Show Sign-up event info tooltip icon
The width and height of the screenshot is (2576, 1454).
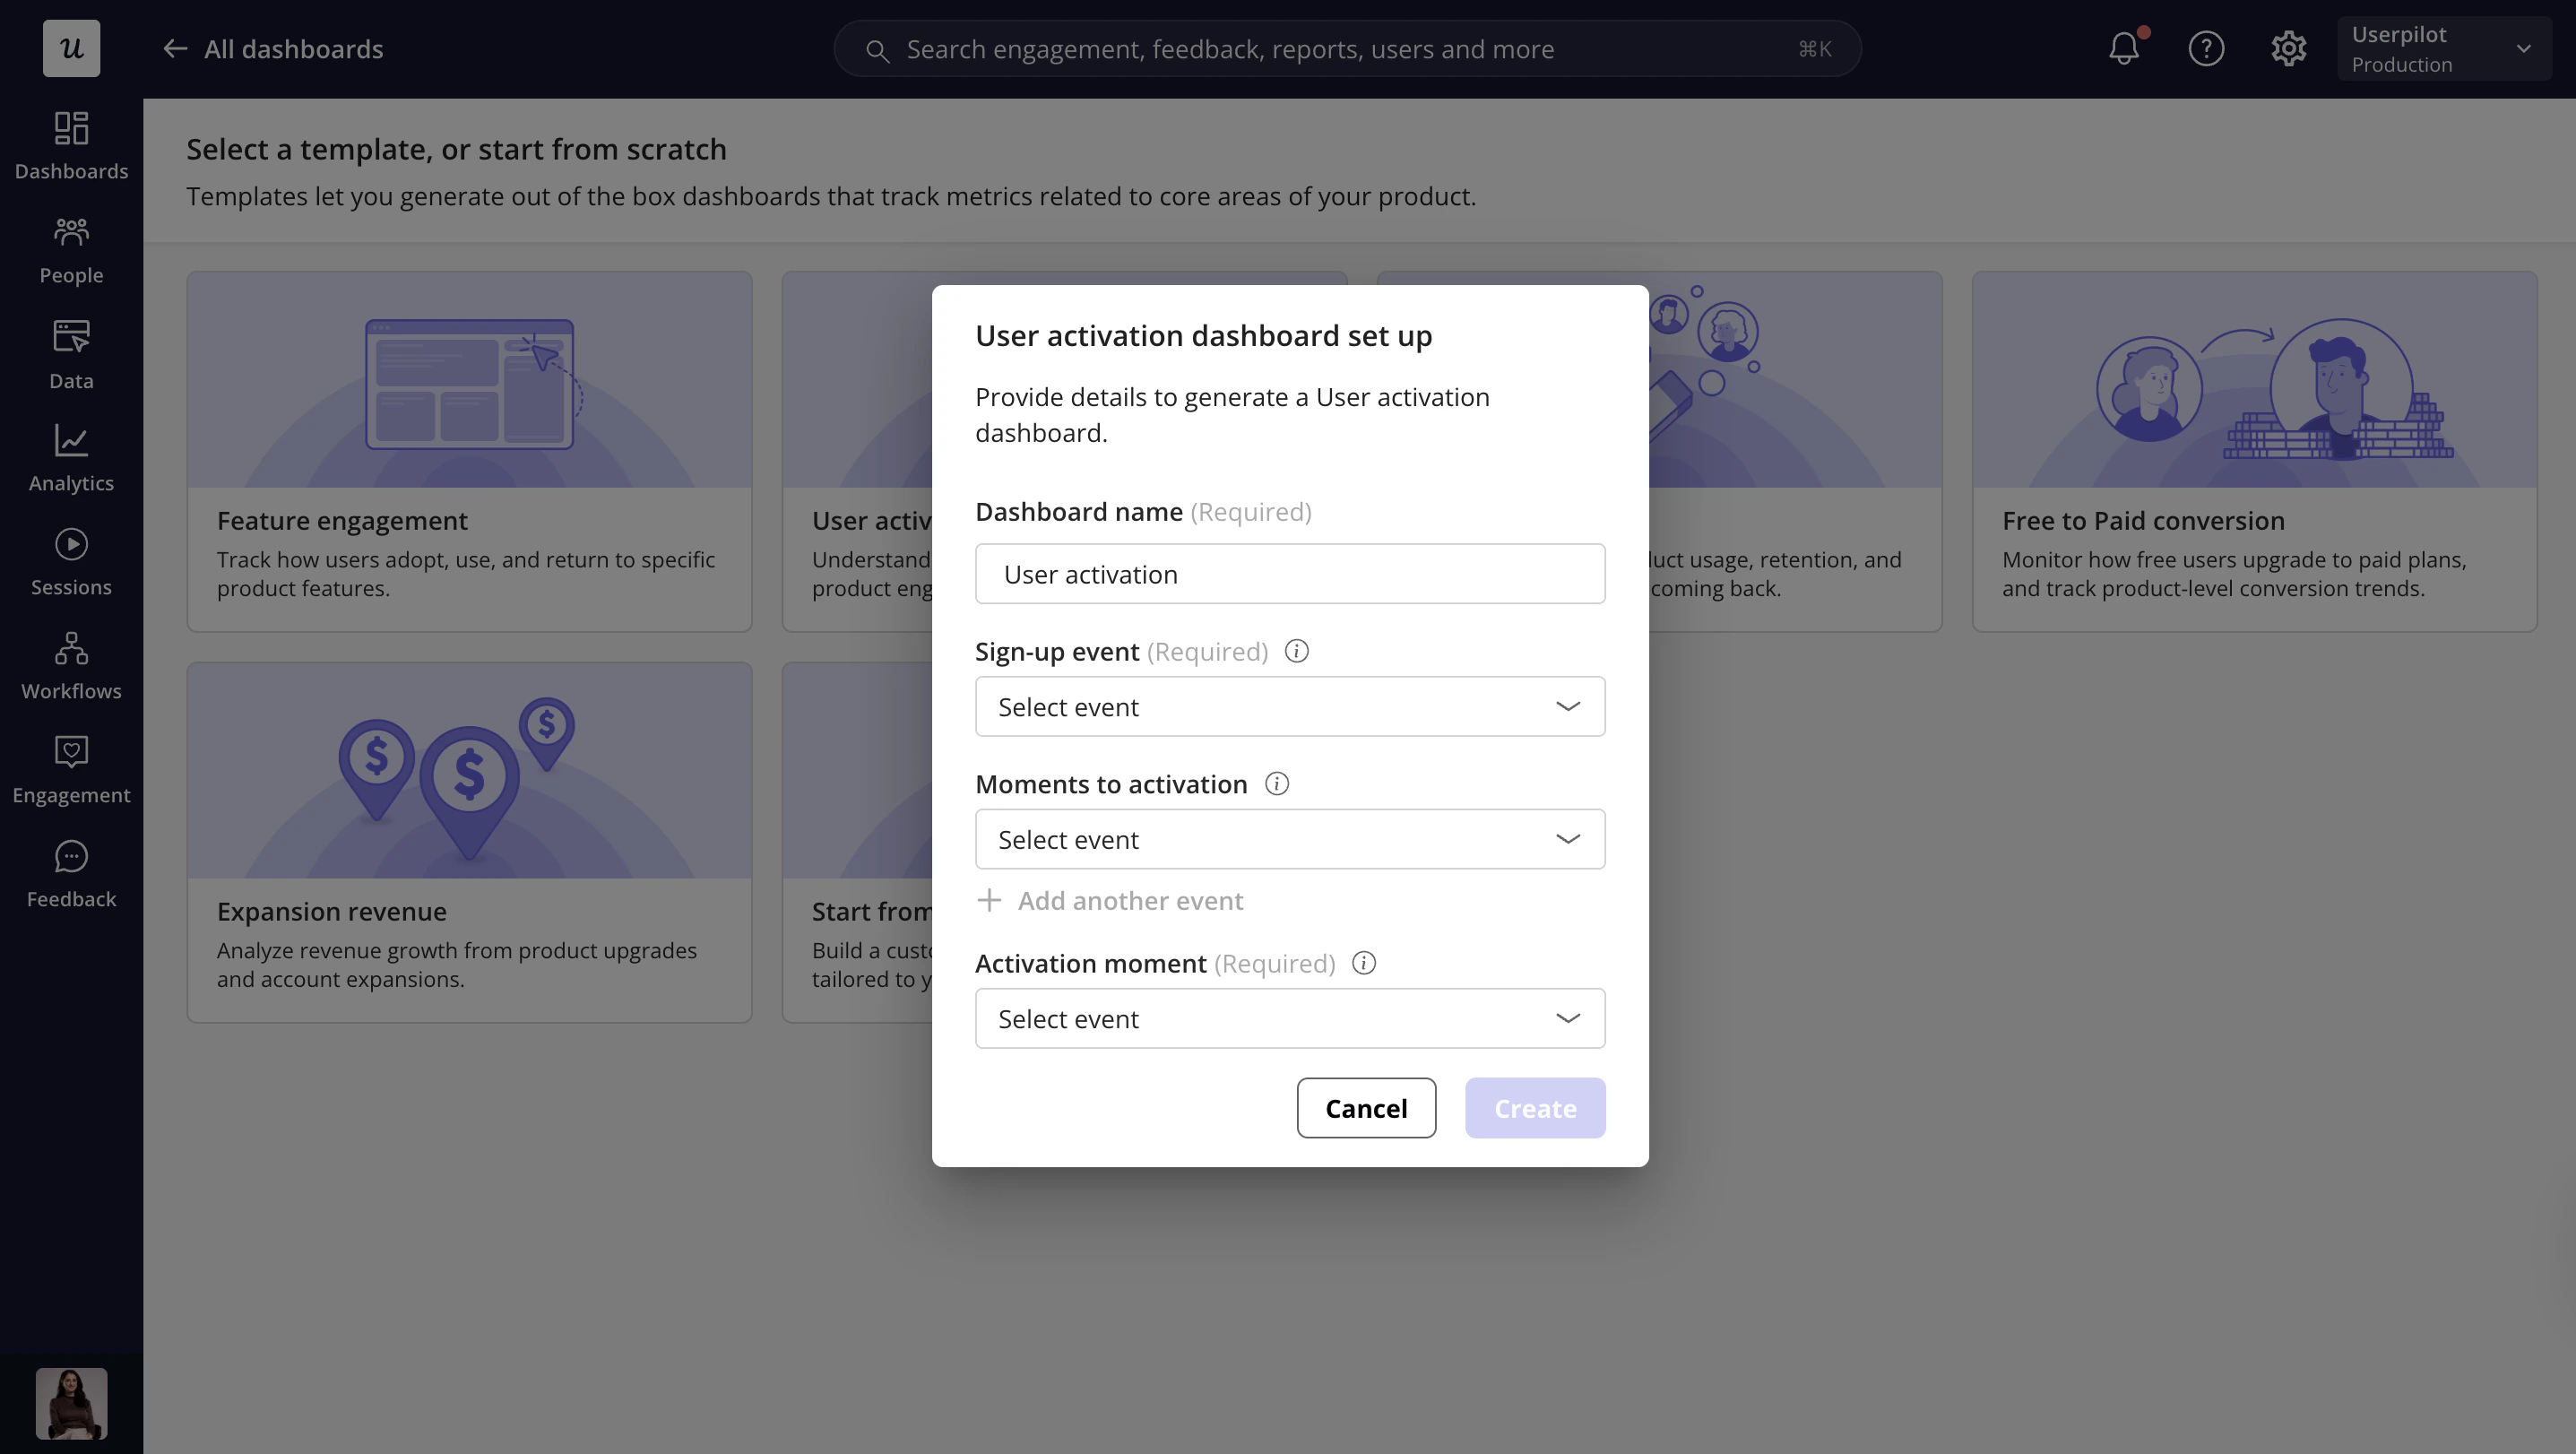coord(1296,651)
